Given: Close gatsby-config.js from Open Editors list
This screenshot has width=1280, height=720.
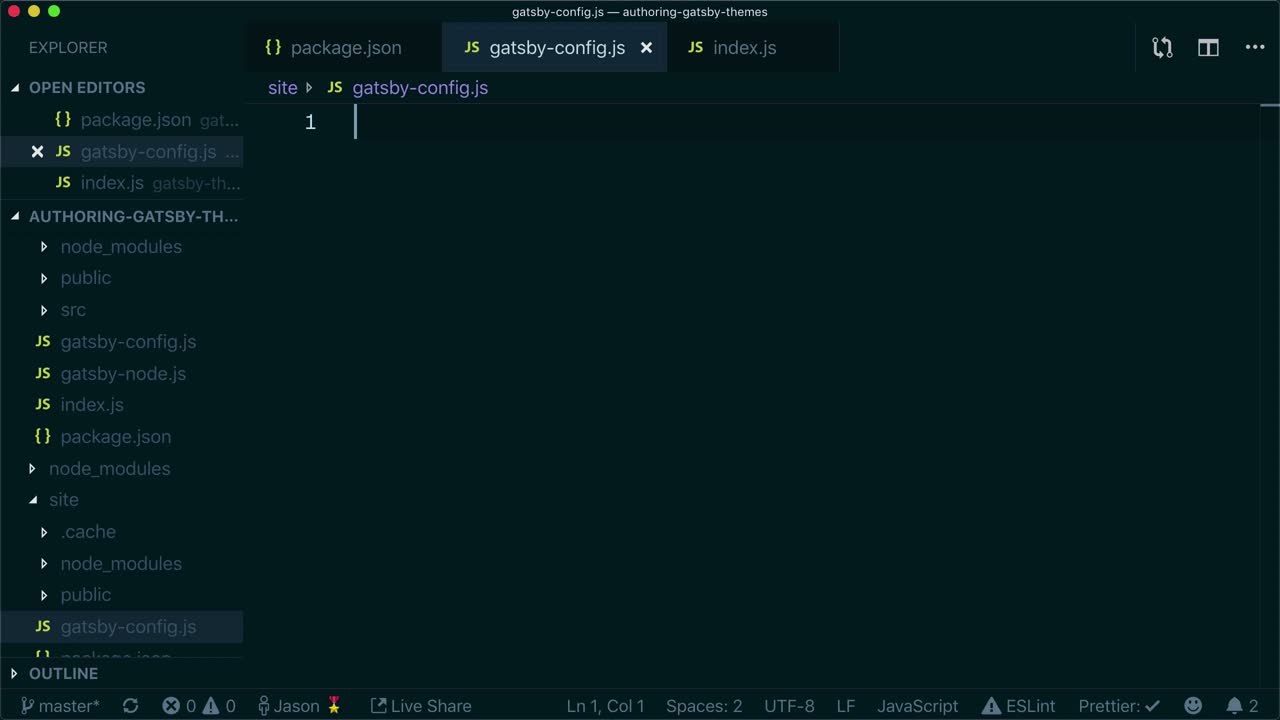Looking at the screenshot, I should [x=37, y=151].
